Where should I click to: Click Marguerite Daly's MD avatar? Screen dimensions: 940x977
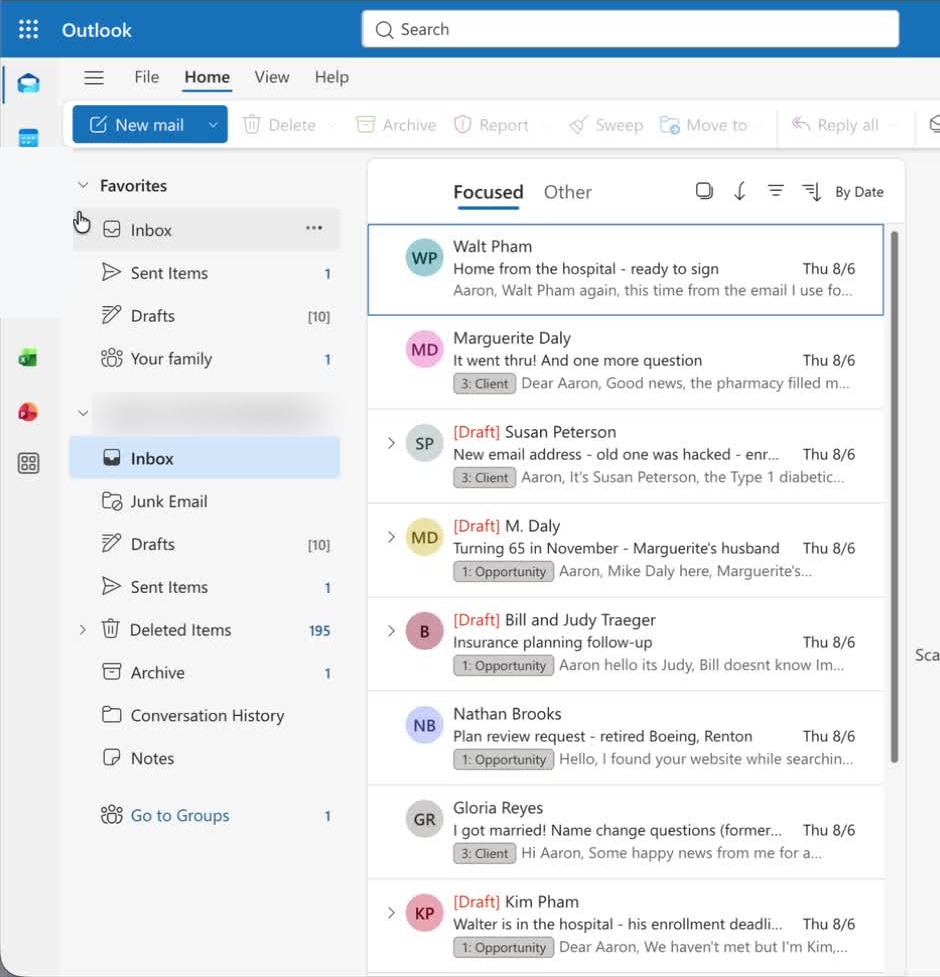(424, 350)
